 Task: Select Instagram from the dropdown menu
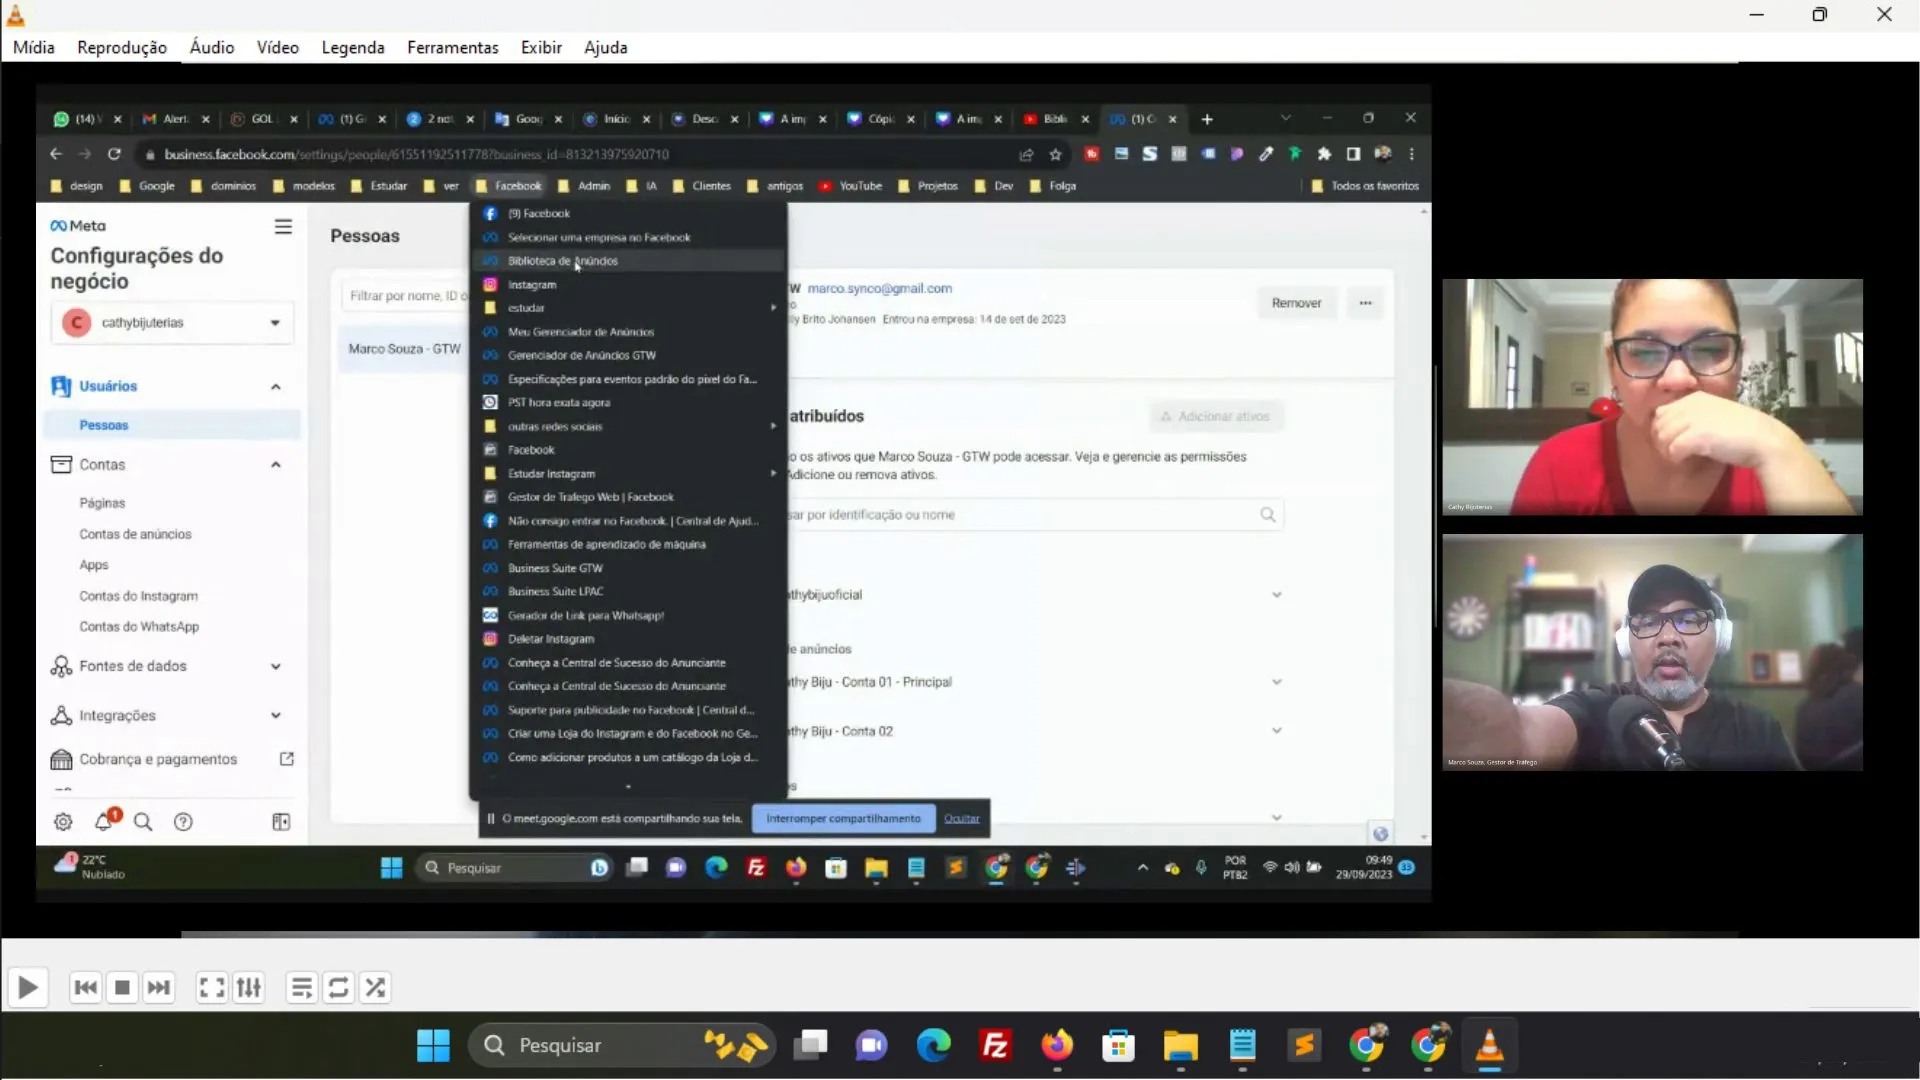click(x=531, y=282)
